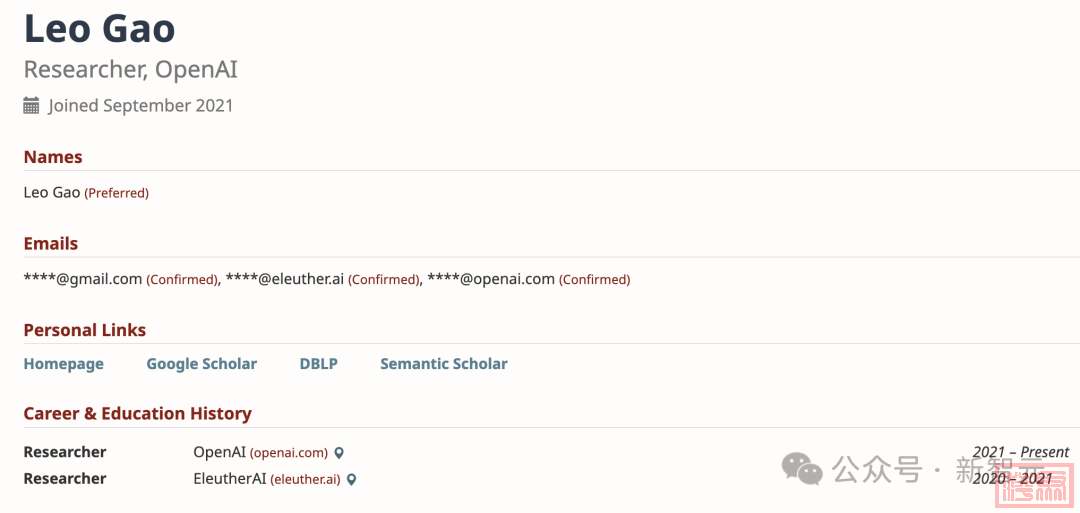Select the masked openai.com email address
This screenshot has width=1080, height=513.
(491, 279)
